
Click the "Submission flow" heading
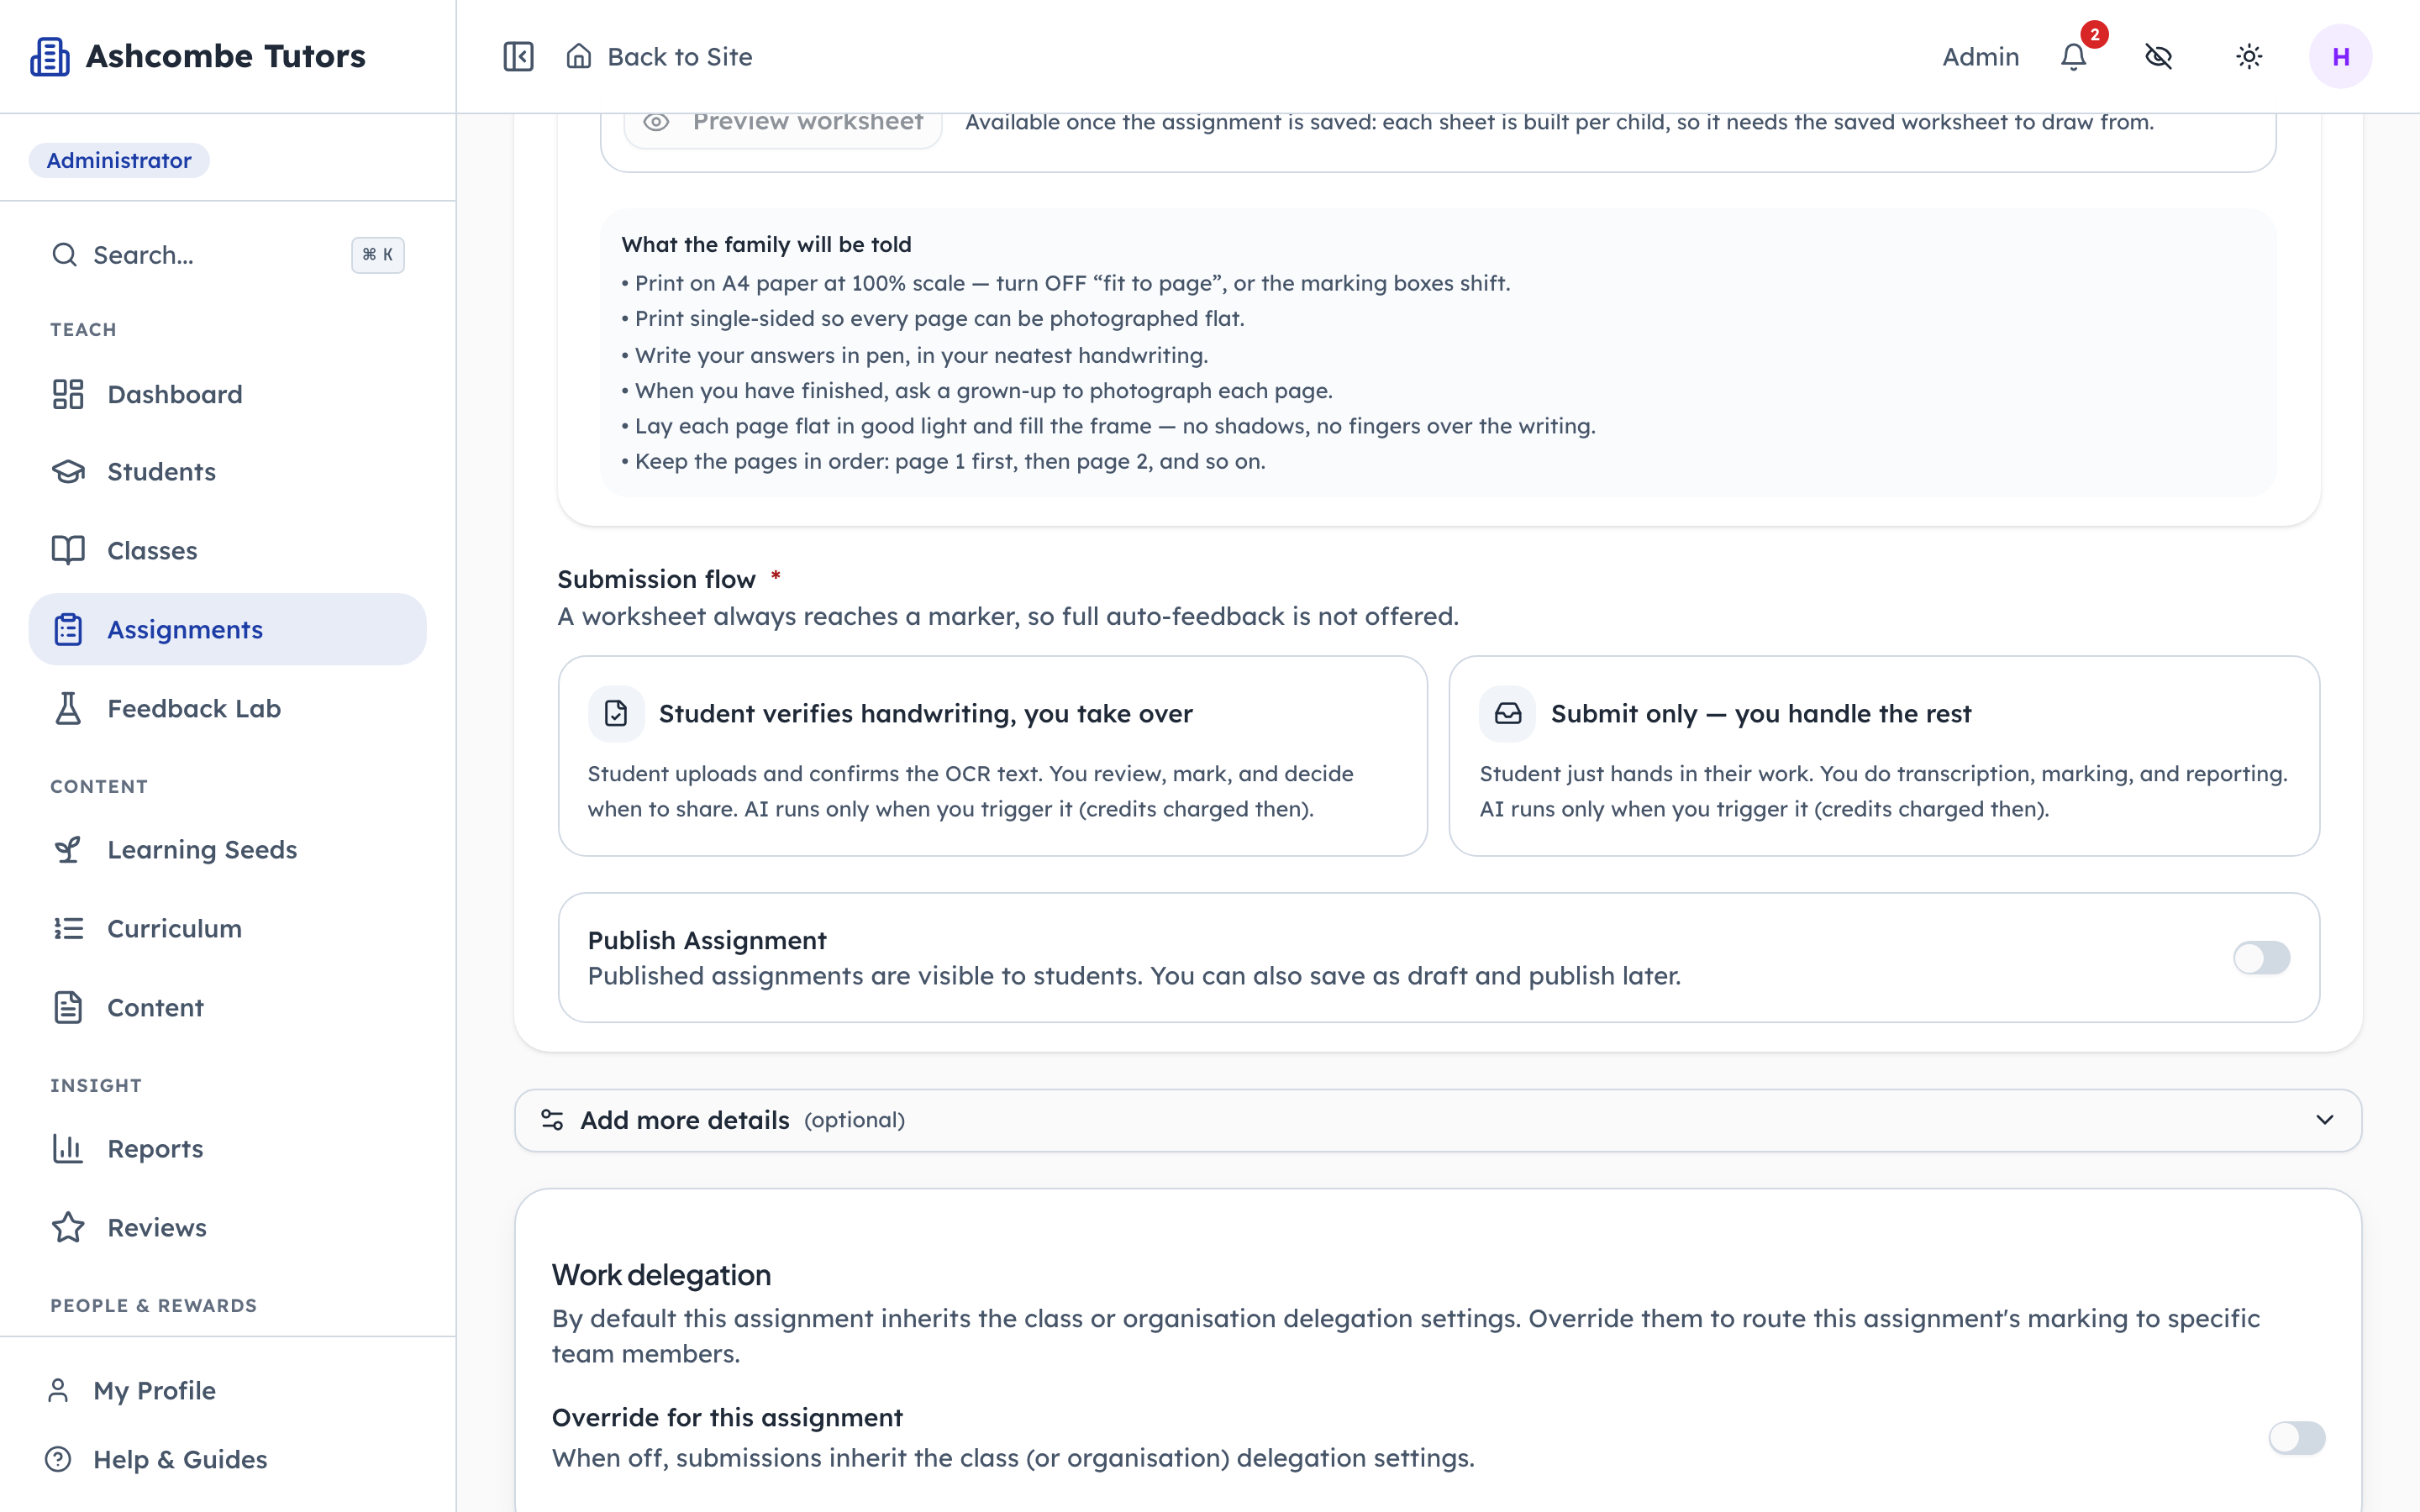point(656,579)
